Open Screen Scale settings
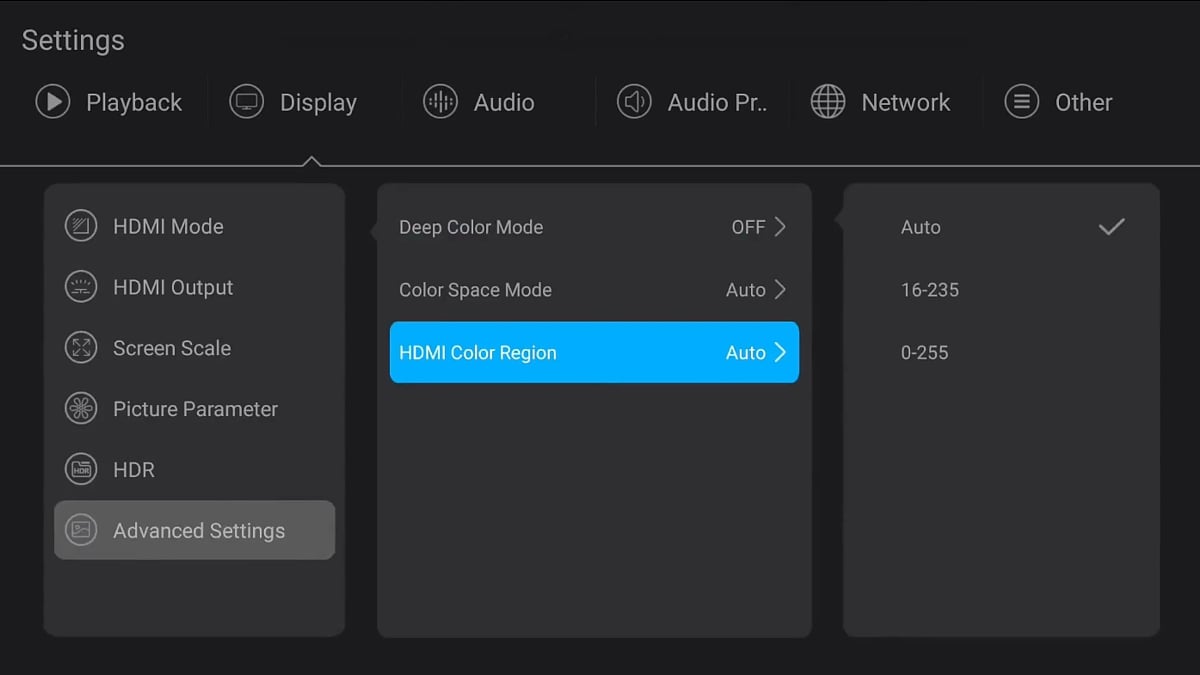The width and height of the screenshot is (1200, 675). (172, 348)
